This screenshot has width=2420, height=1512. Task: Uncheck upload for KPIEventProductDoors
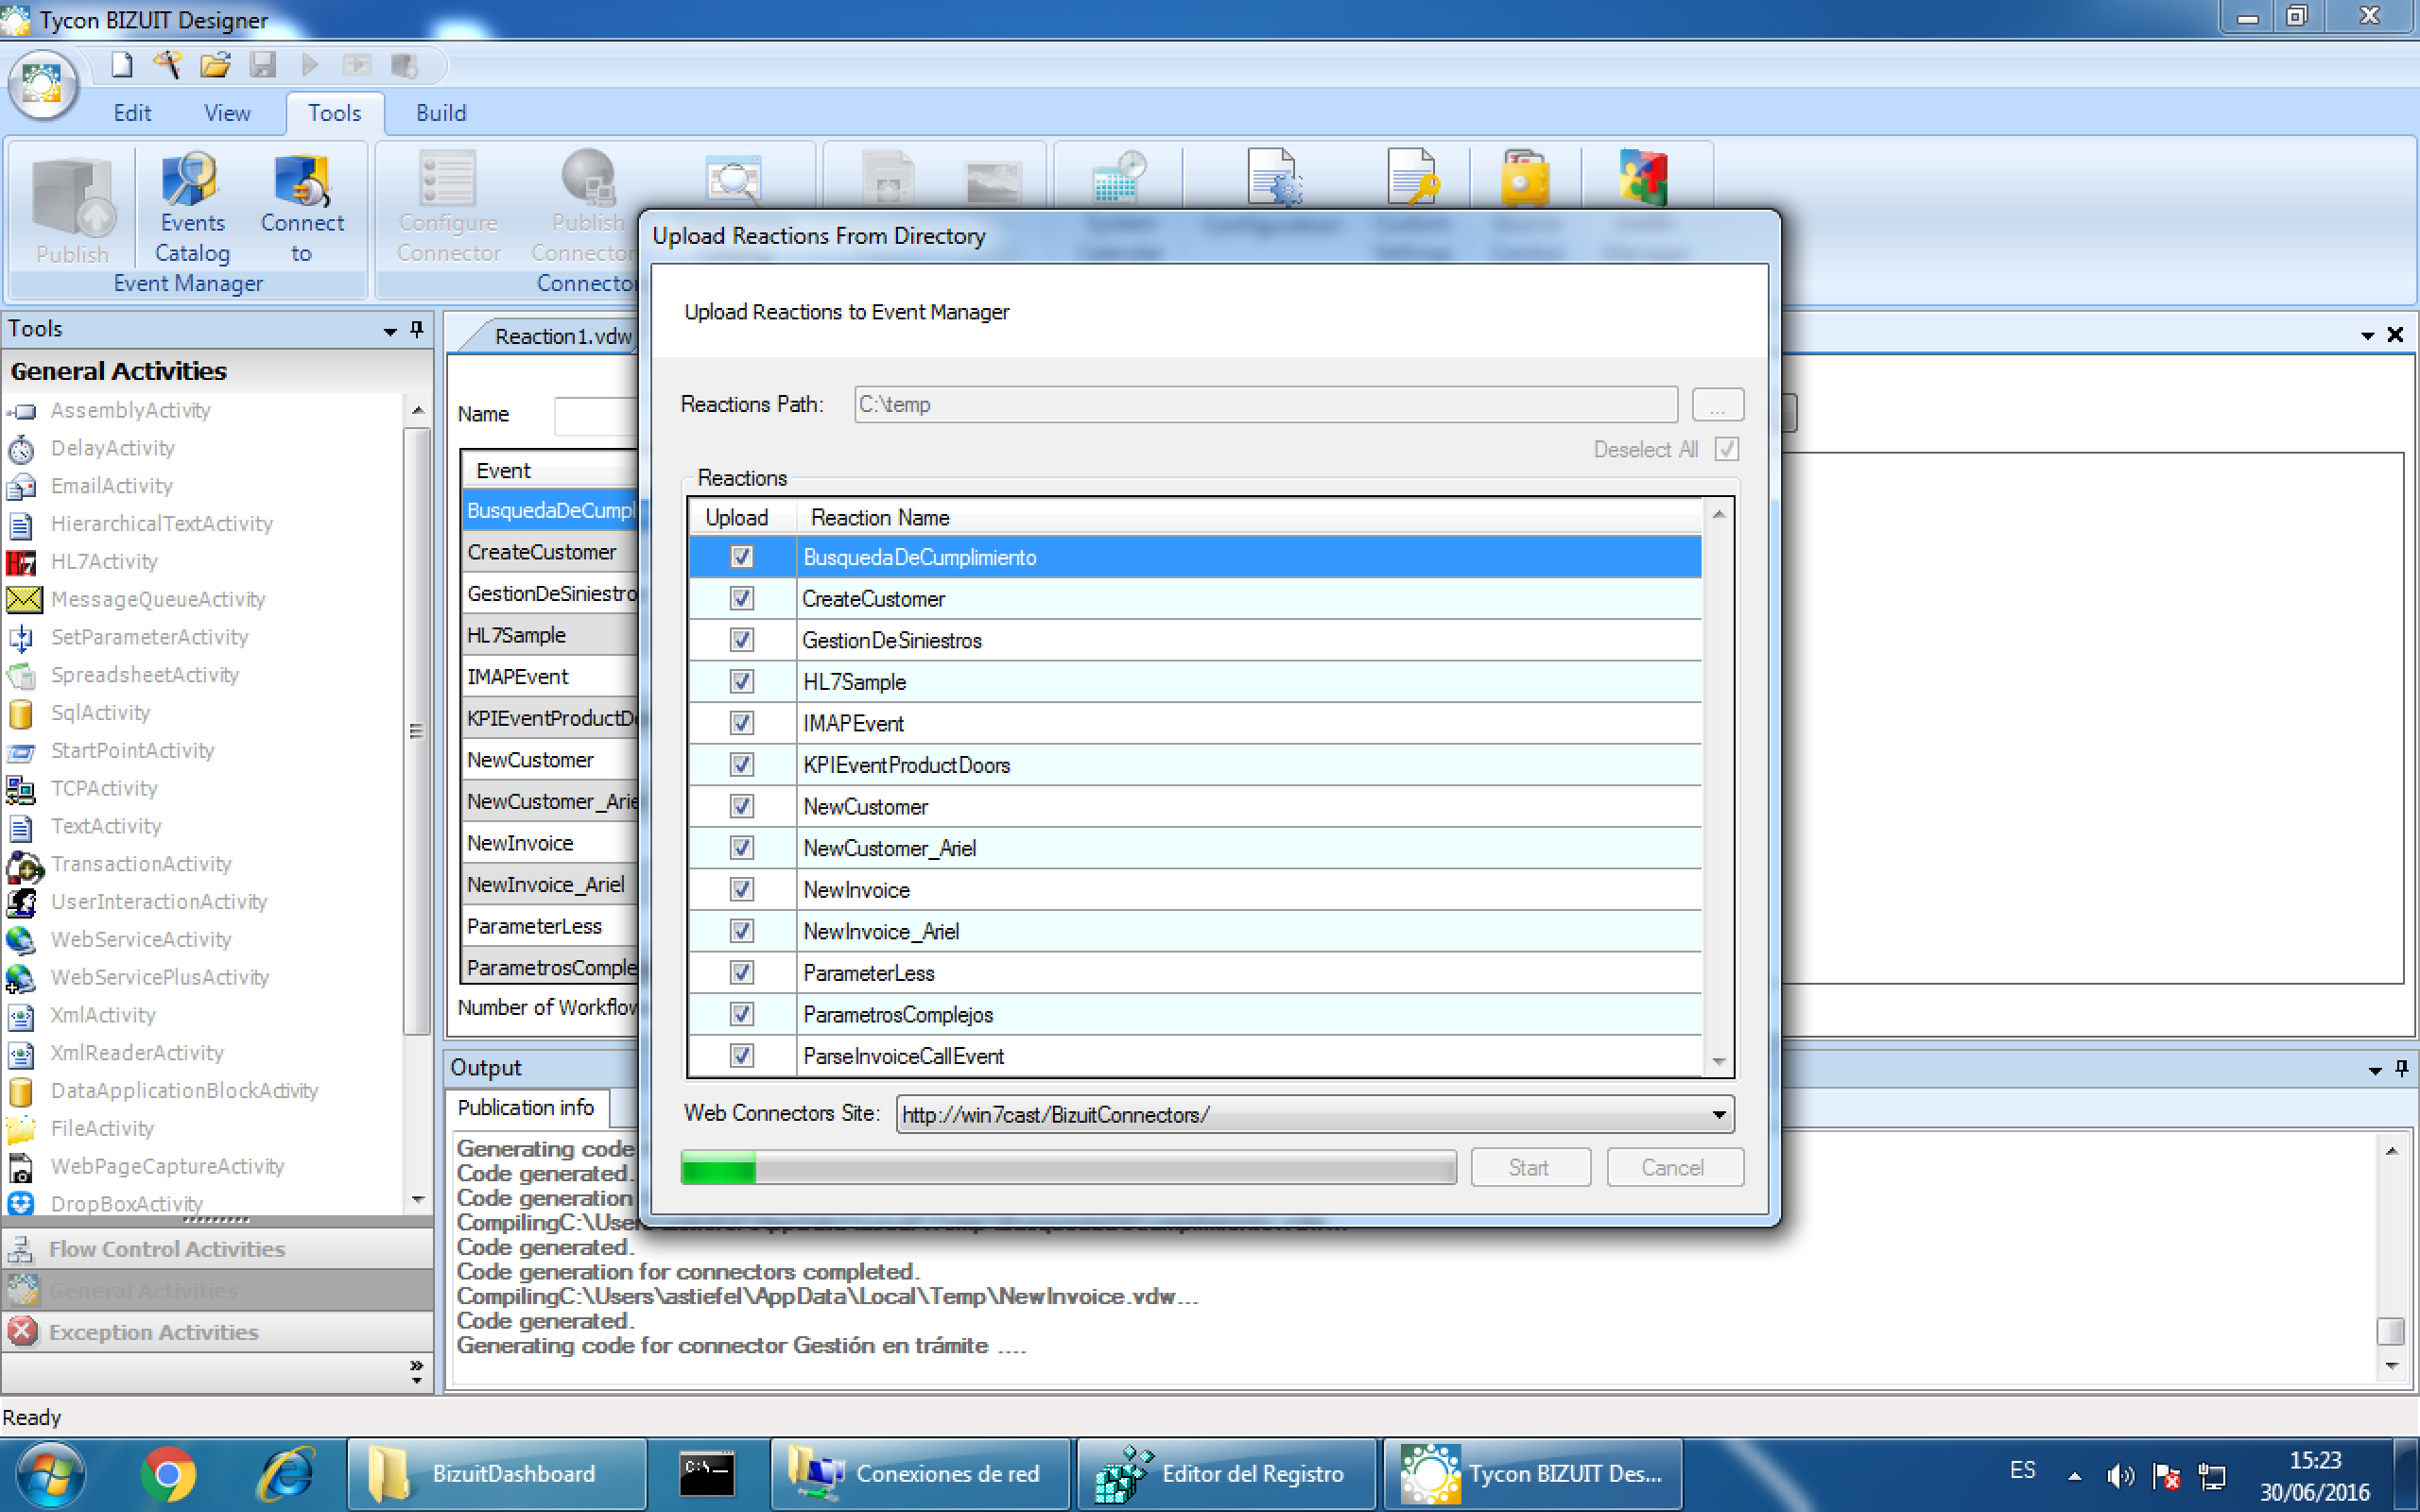click(x=741, y=765)
